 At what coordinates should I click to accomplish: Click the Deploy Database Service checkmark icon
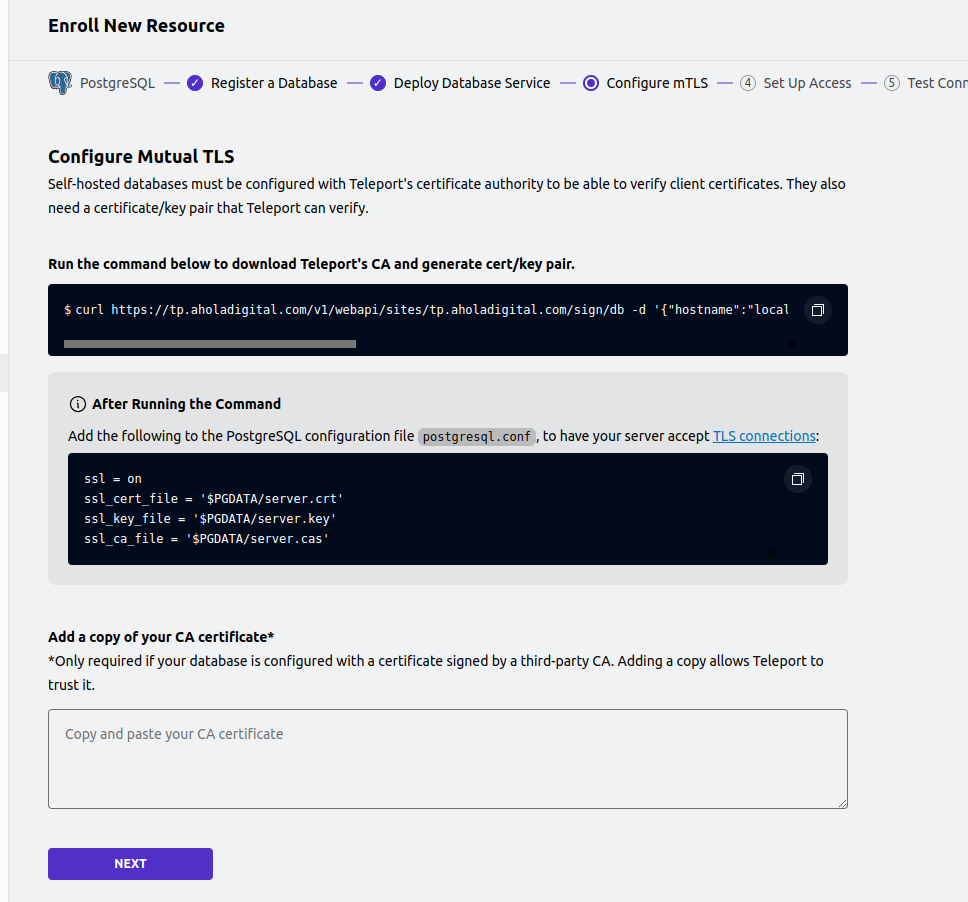378,83
